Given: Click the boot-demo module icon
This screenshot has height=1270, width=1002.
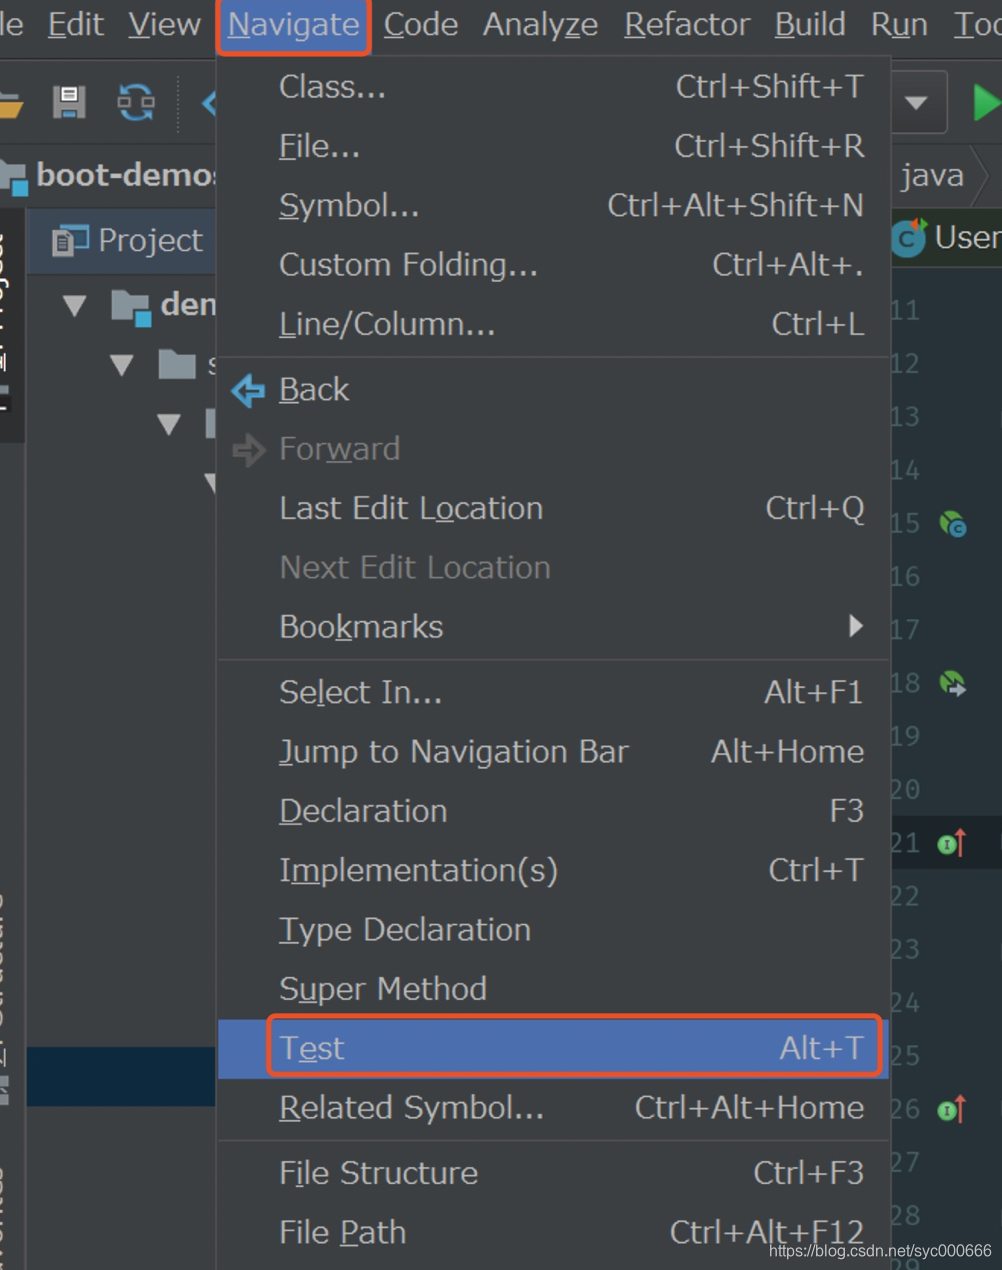Looking at the screenshot, I should click(14, 177).
